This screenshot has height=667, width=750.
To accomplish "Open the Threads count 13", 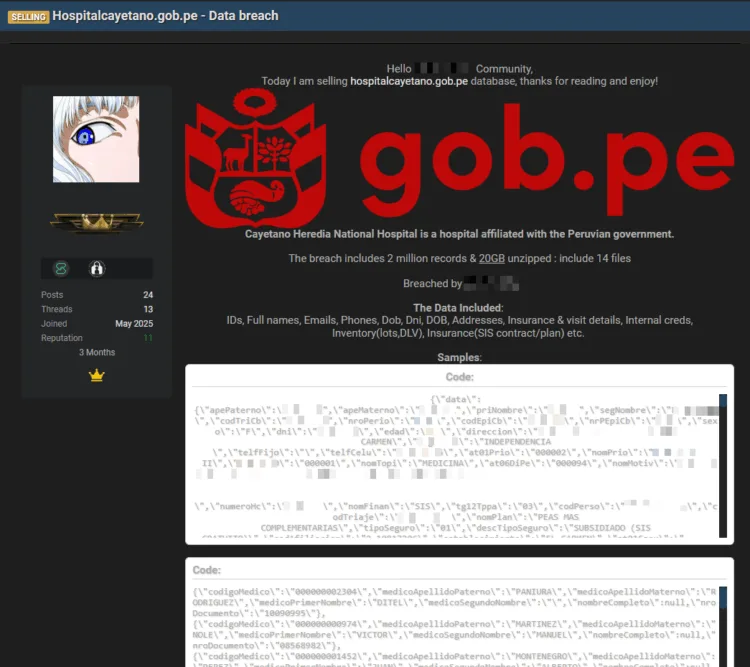I will [x=148, y=309].
